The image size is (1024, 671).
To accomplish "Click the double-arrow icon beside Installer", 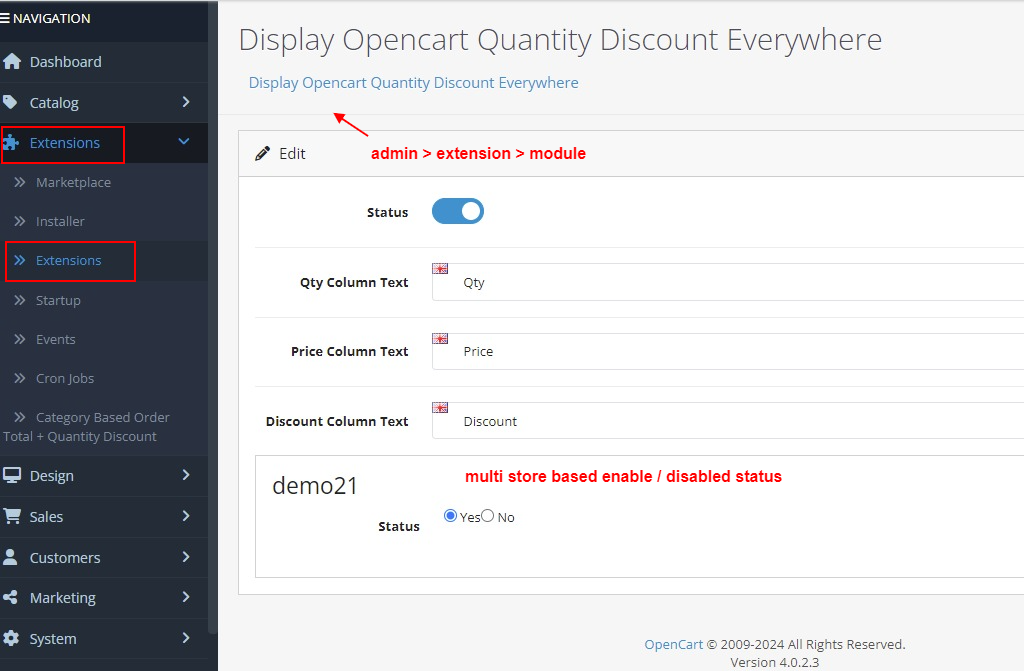I will [20, 221].
